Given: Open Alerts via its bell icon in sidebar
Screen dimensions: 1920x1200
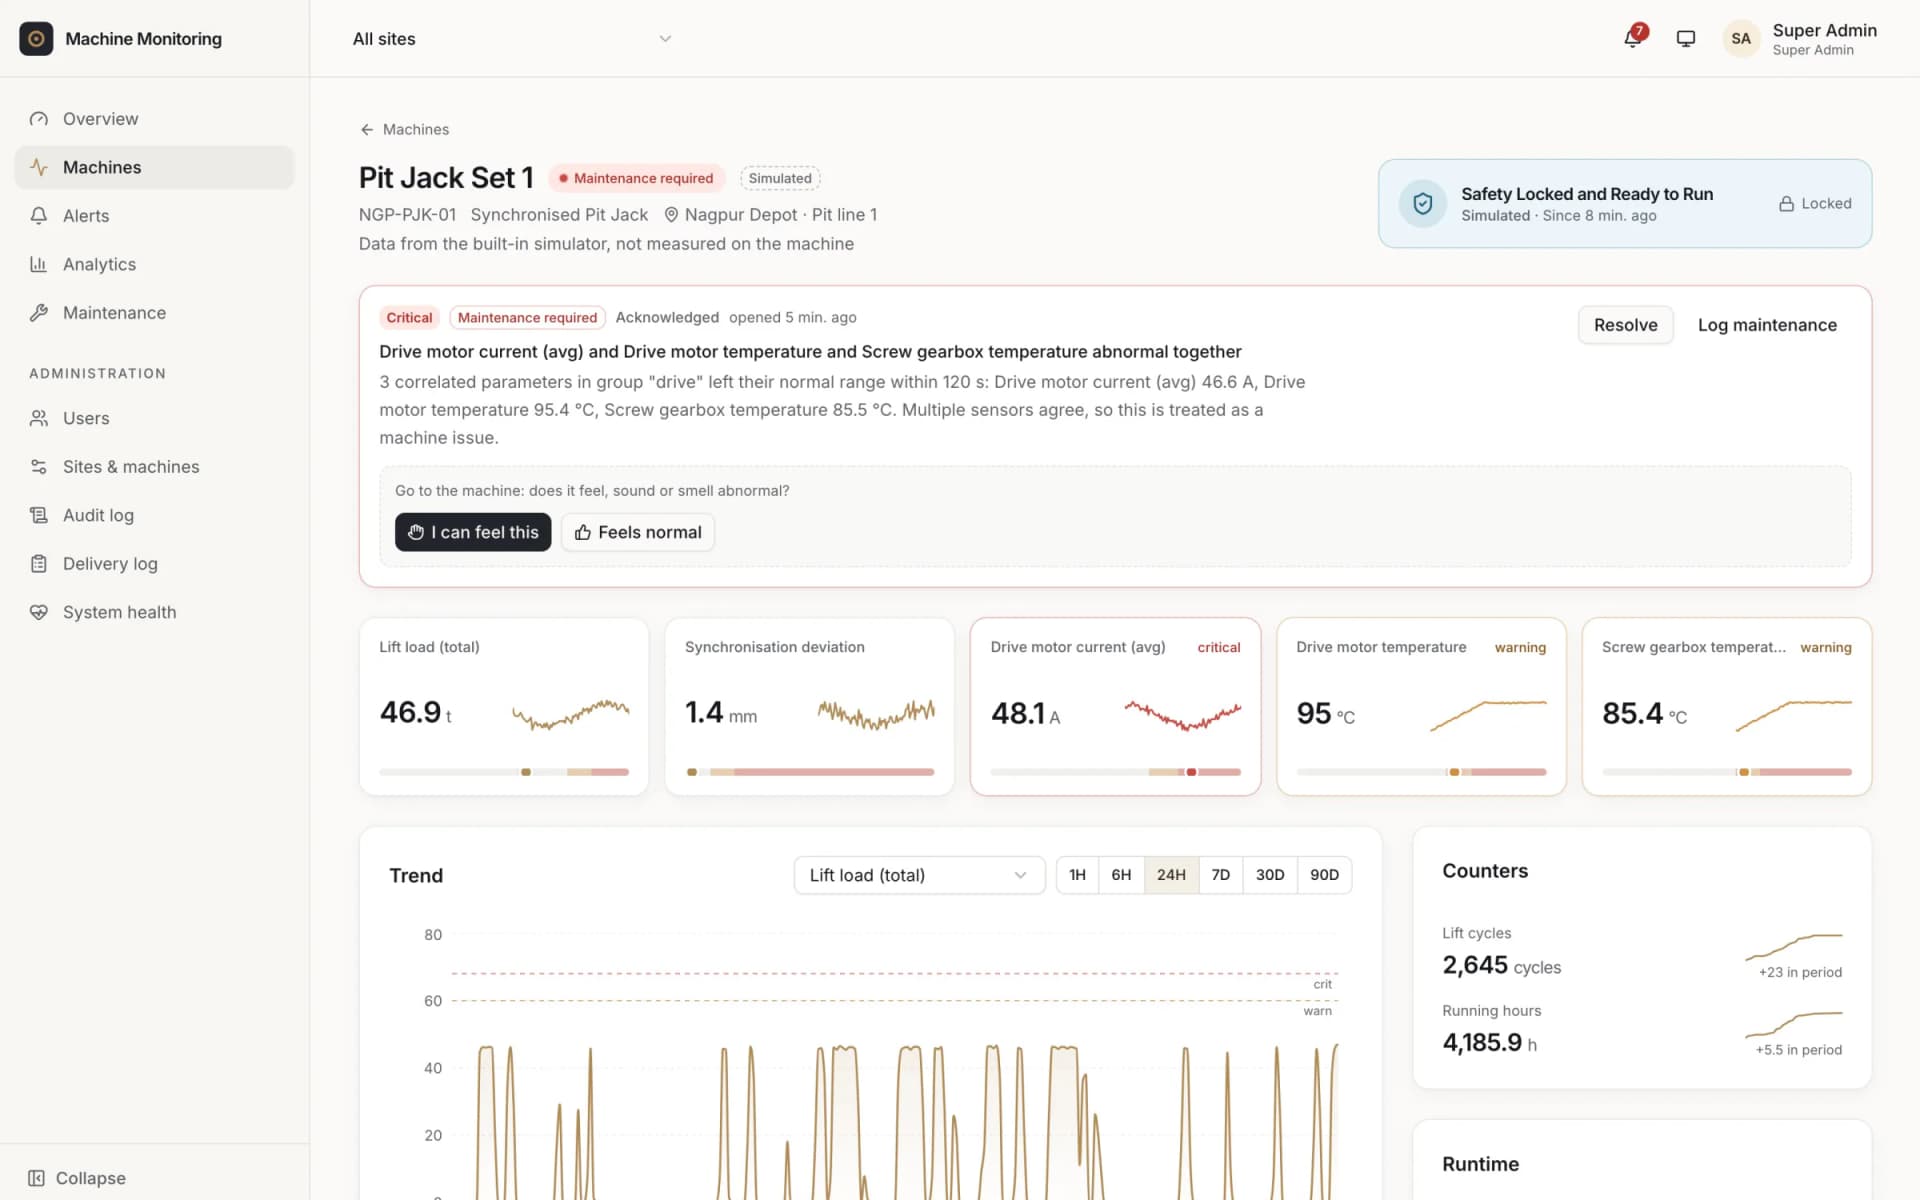Looking at the screenshot, I should (x=39, y=216).
